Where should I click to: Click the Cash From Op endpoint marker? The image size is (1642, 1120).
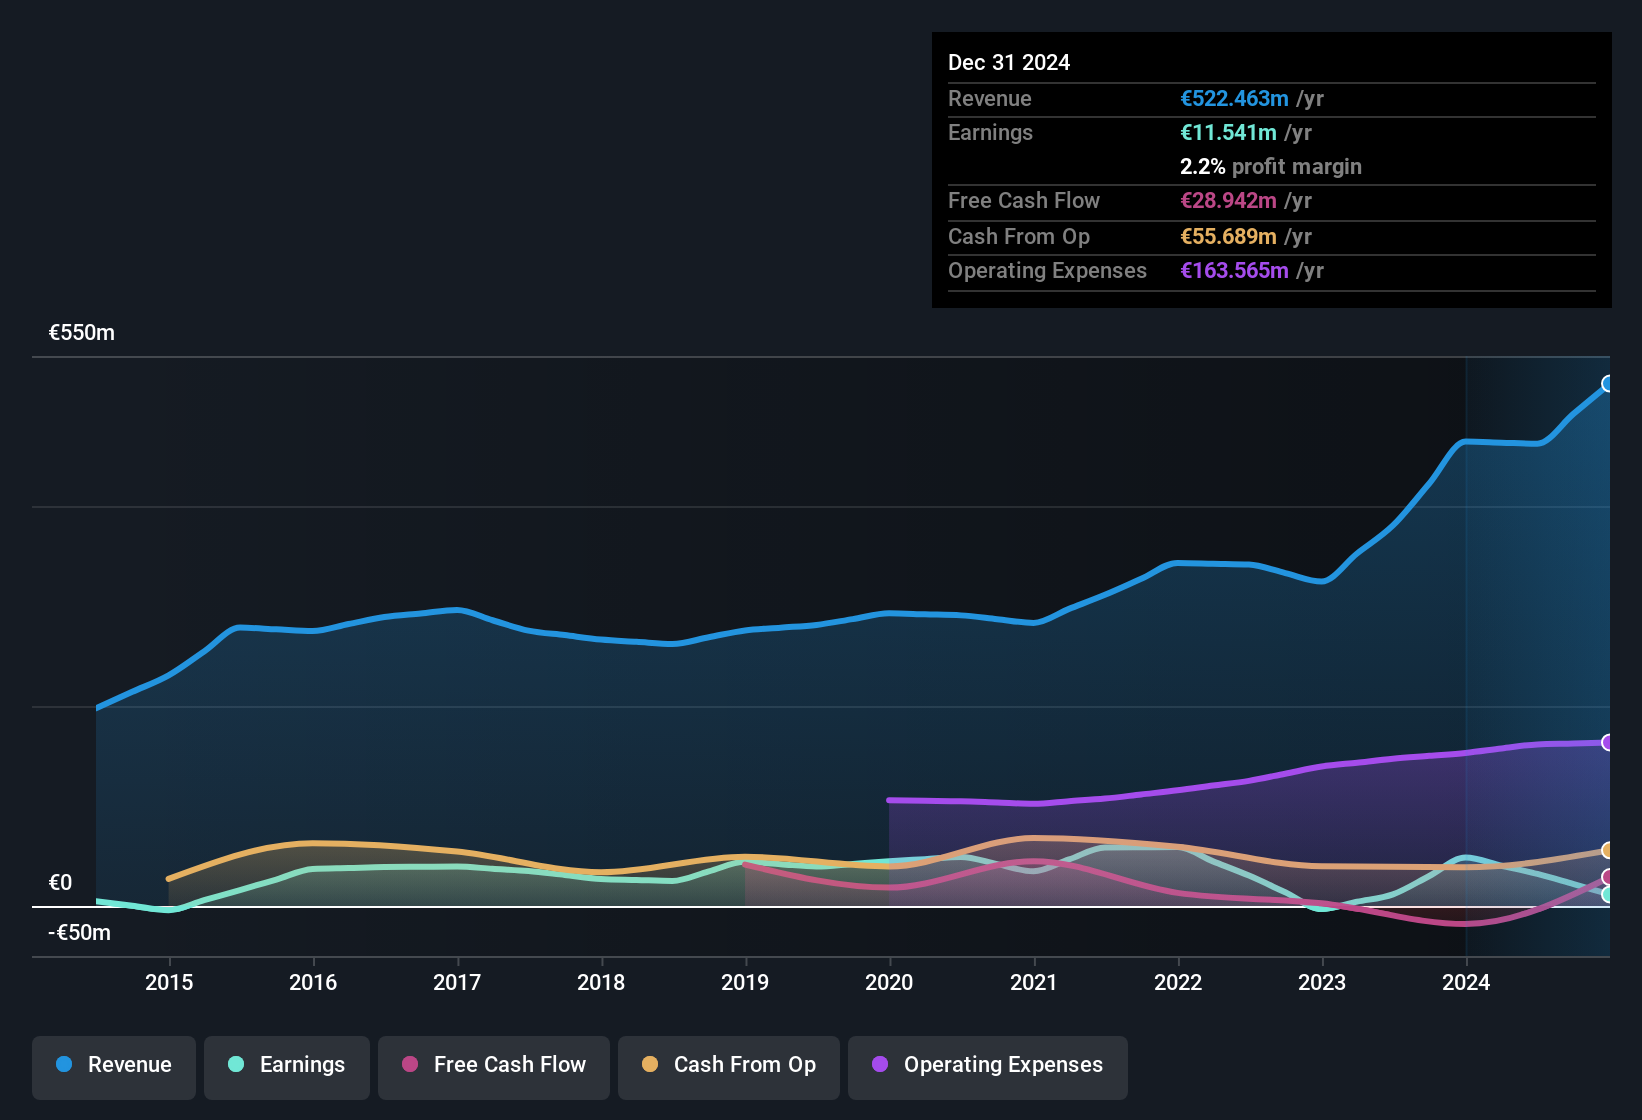(x=1608, y=850)
